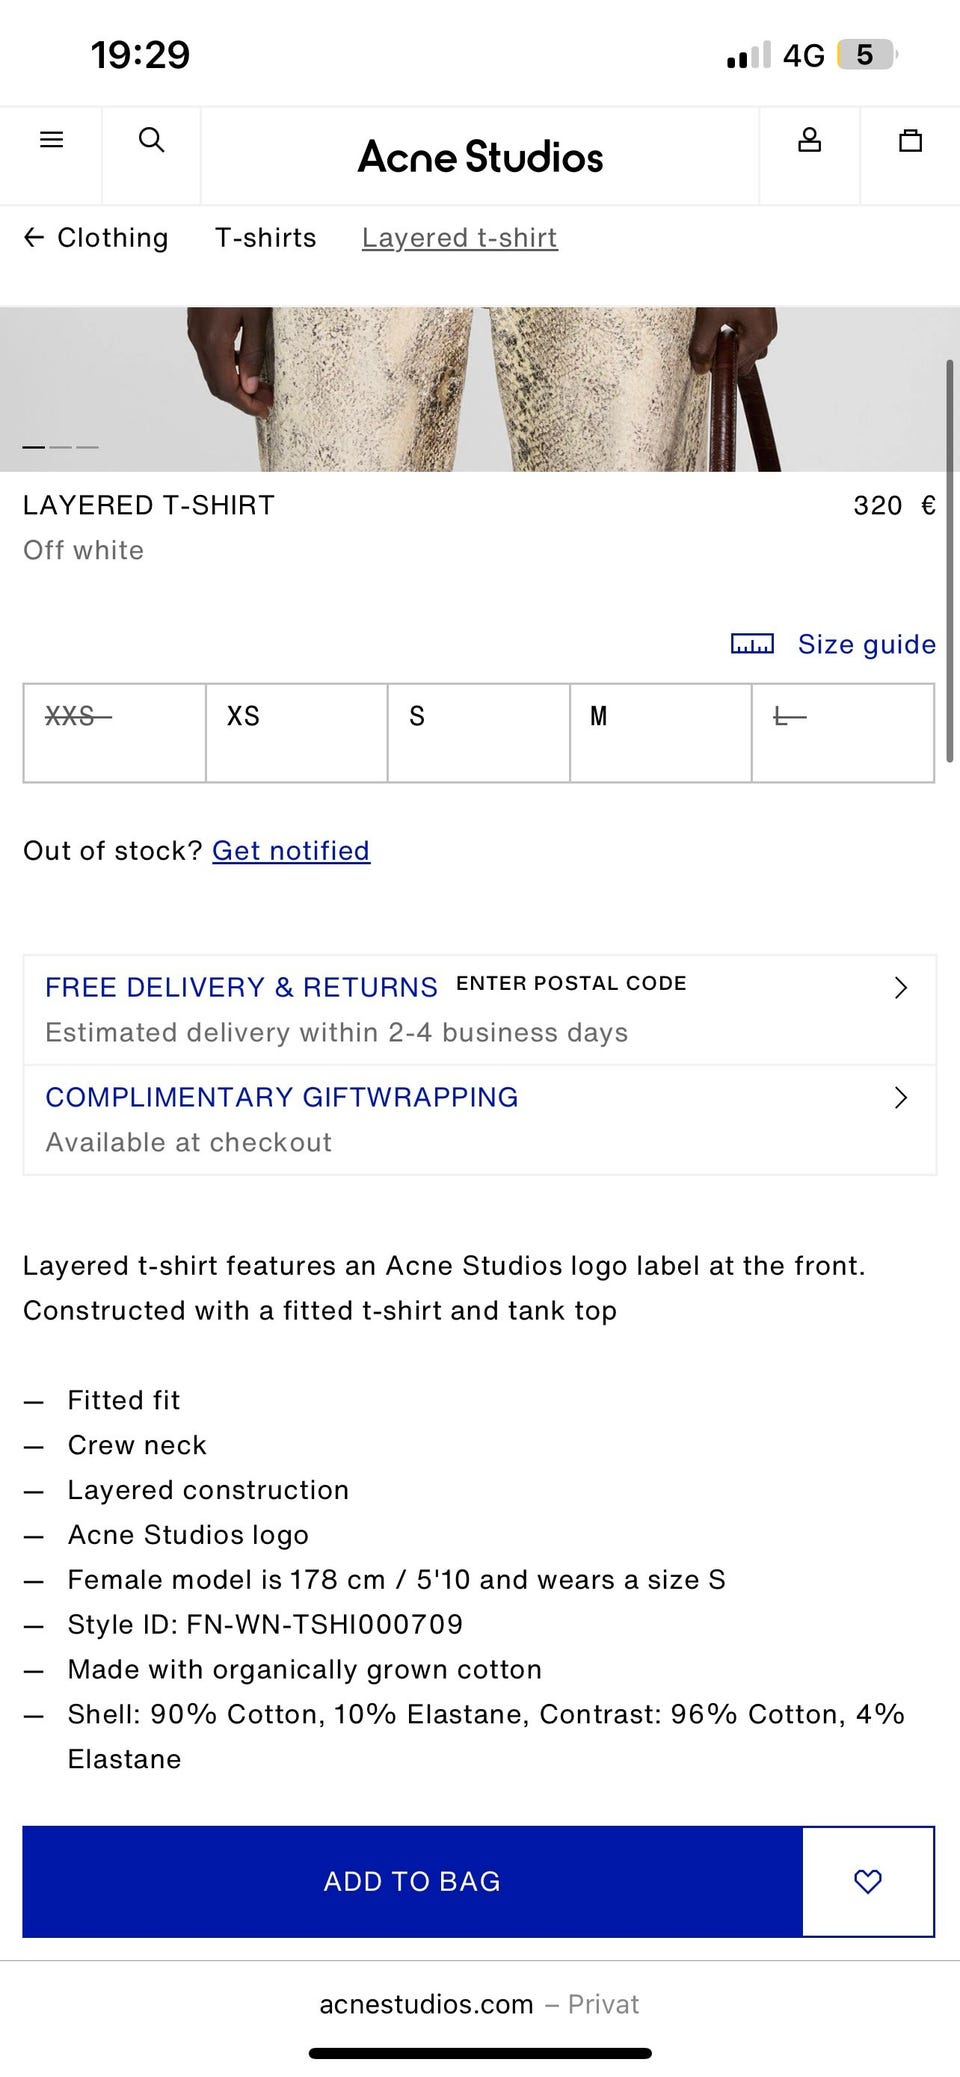Tap the image carousel indicator dashes

60,447
